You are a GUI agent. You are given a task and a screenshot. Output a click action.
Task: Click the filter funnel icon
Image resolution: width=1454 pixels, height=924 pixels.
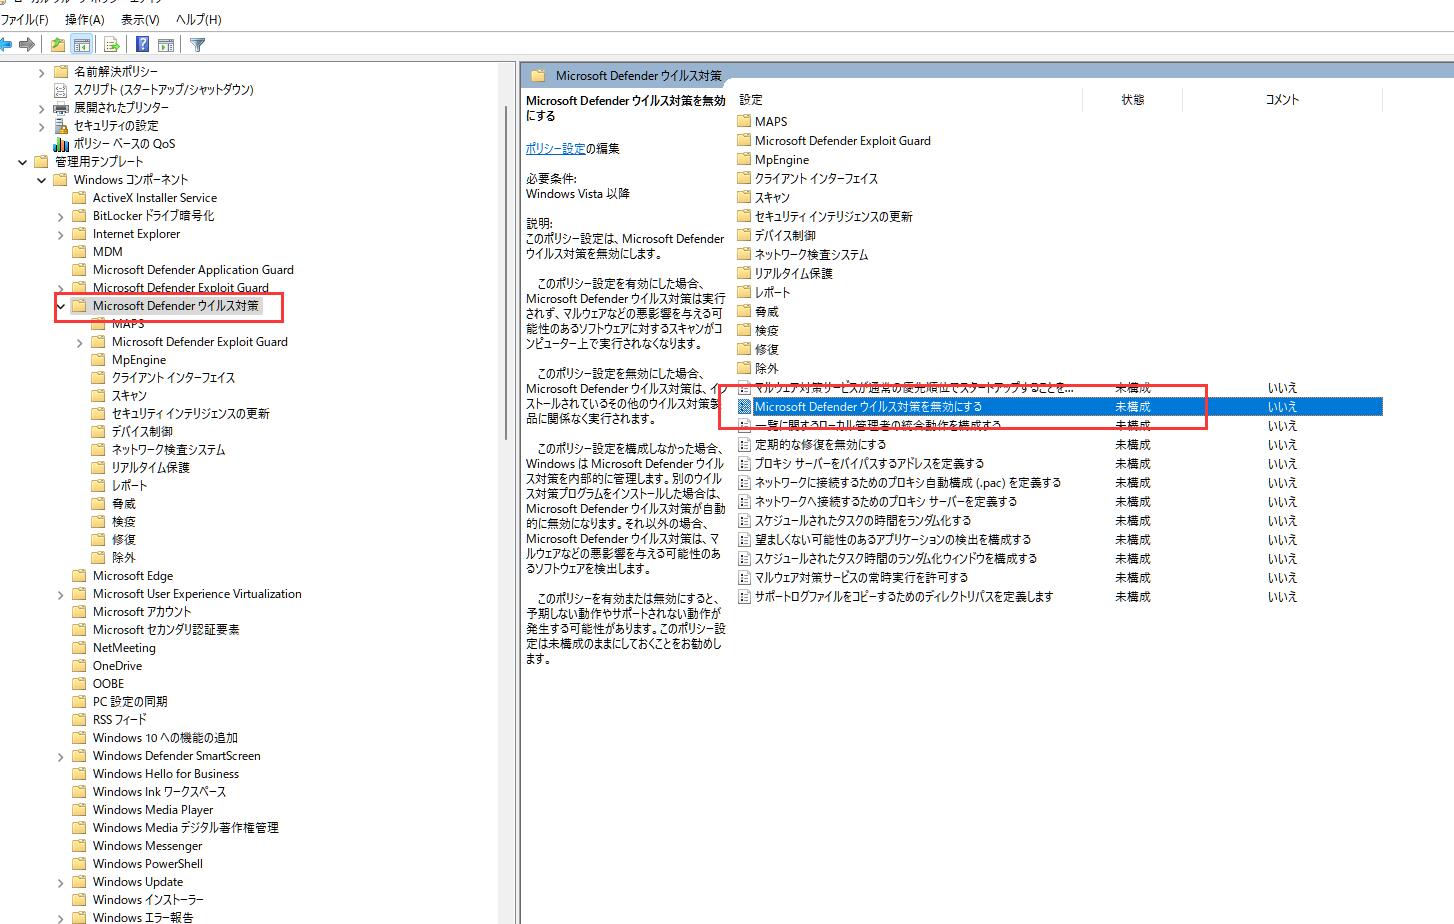pos(197,44)
